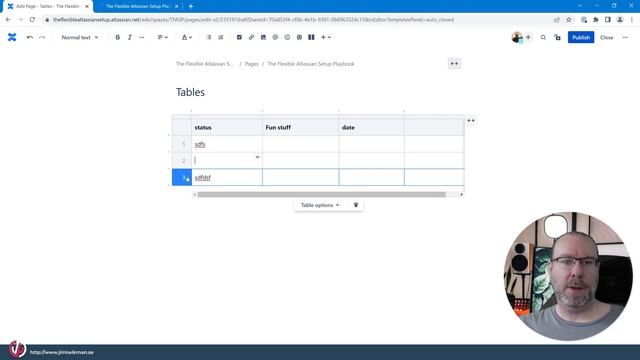The image size is (640, 360).
Task: Click the sdfs cell
Action: click(x=227, y=144)
